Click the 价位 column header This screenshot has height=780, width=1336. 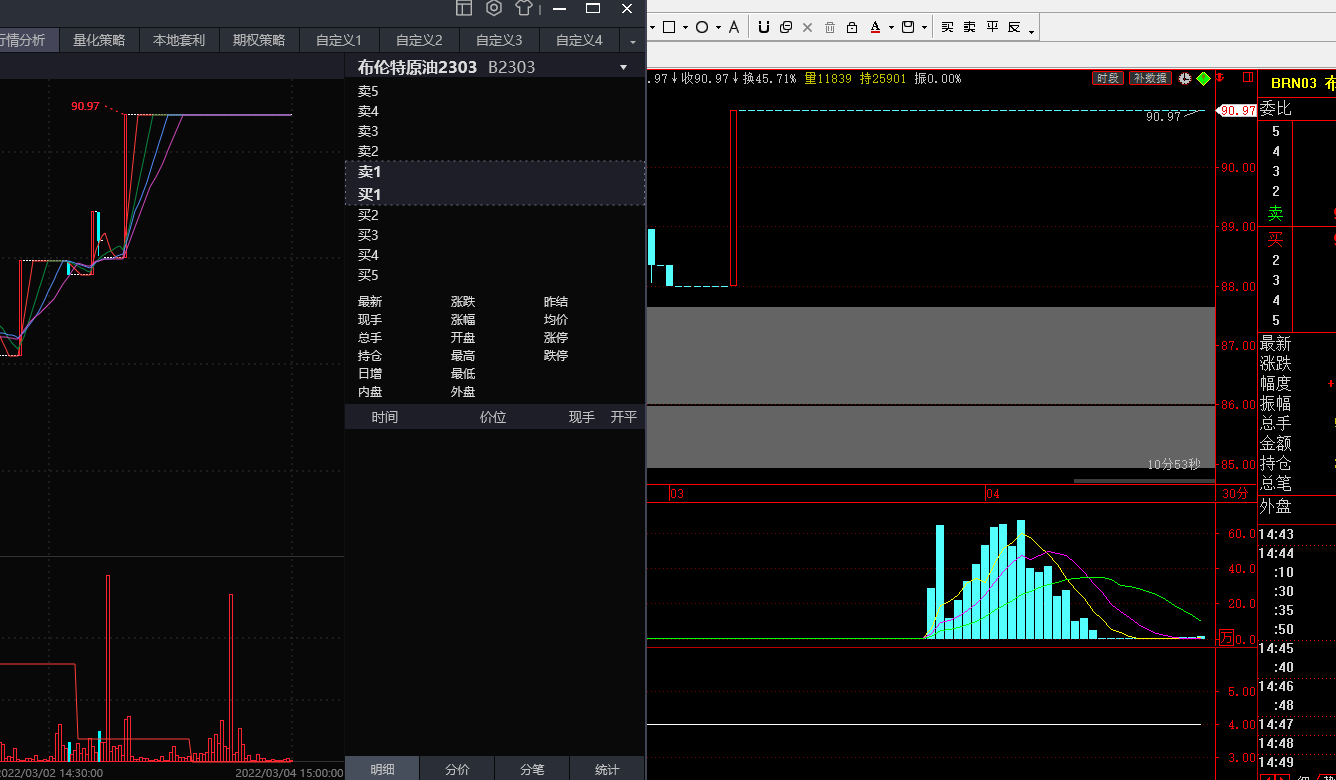pos(493,417)
